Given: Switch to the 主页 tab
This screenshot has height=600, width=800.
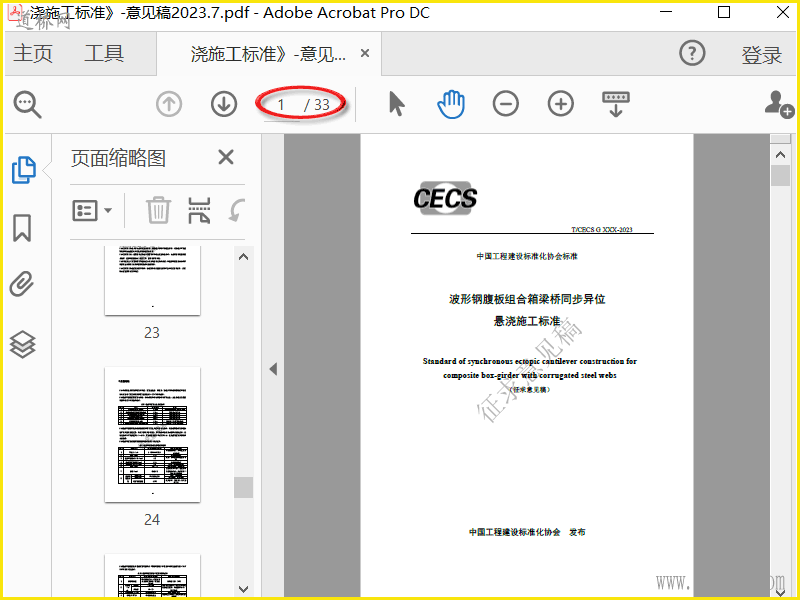Looking at the screenshot, I should (33, 54).
